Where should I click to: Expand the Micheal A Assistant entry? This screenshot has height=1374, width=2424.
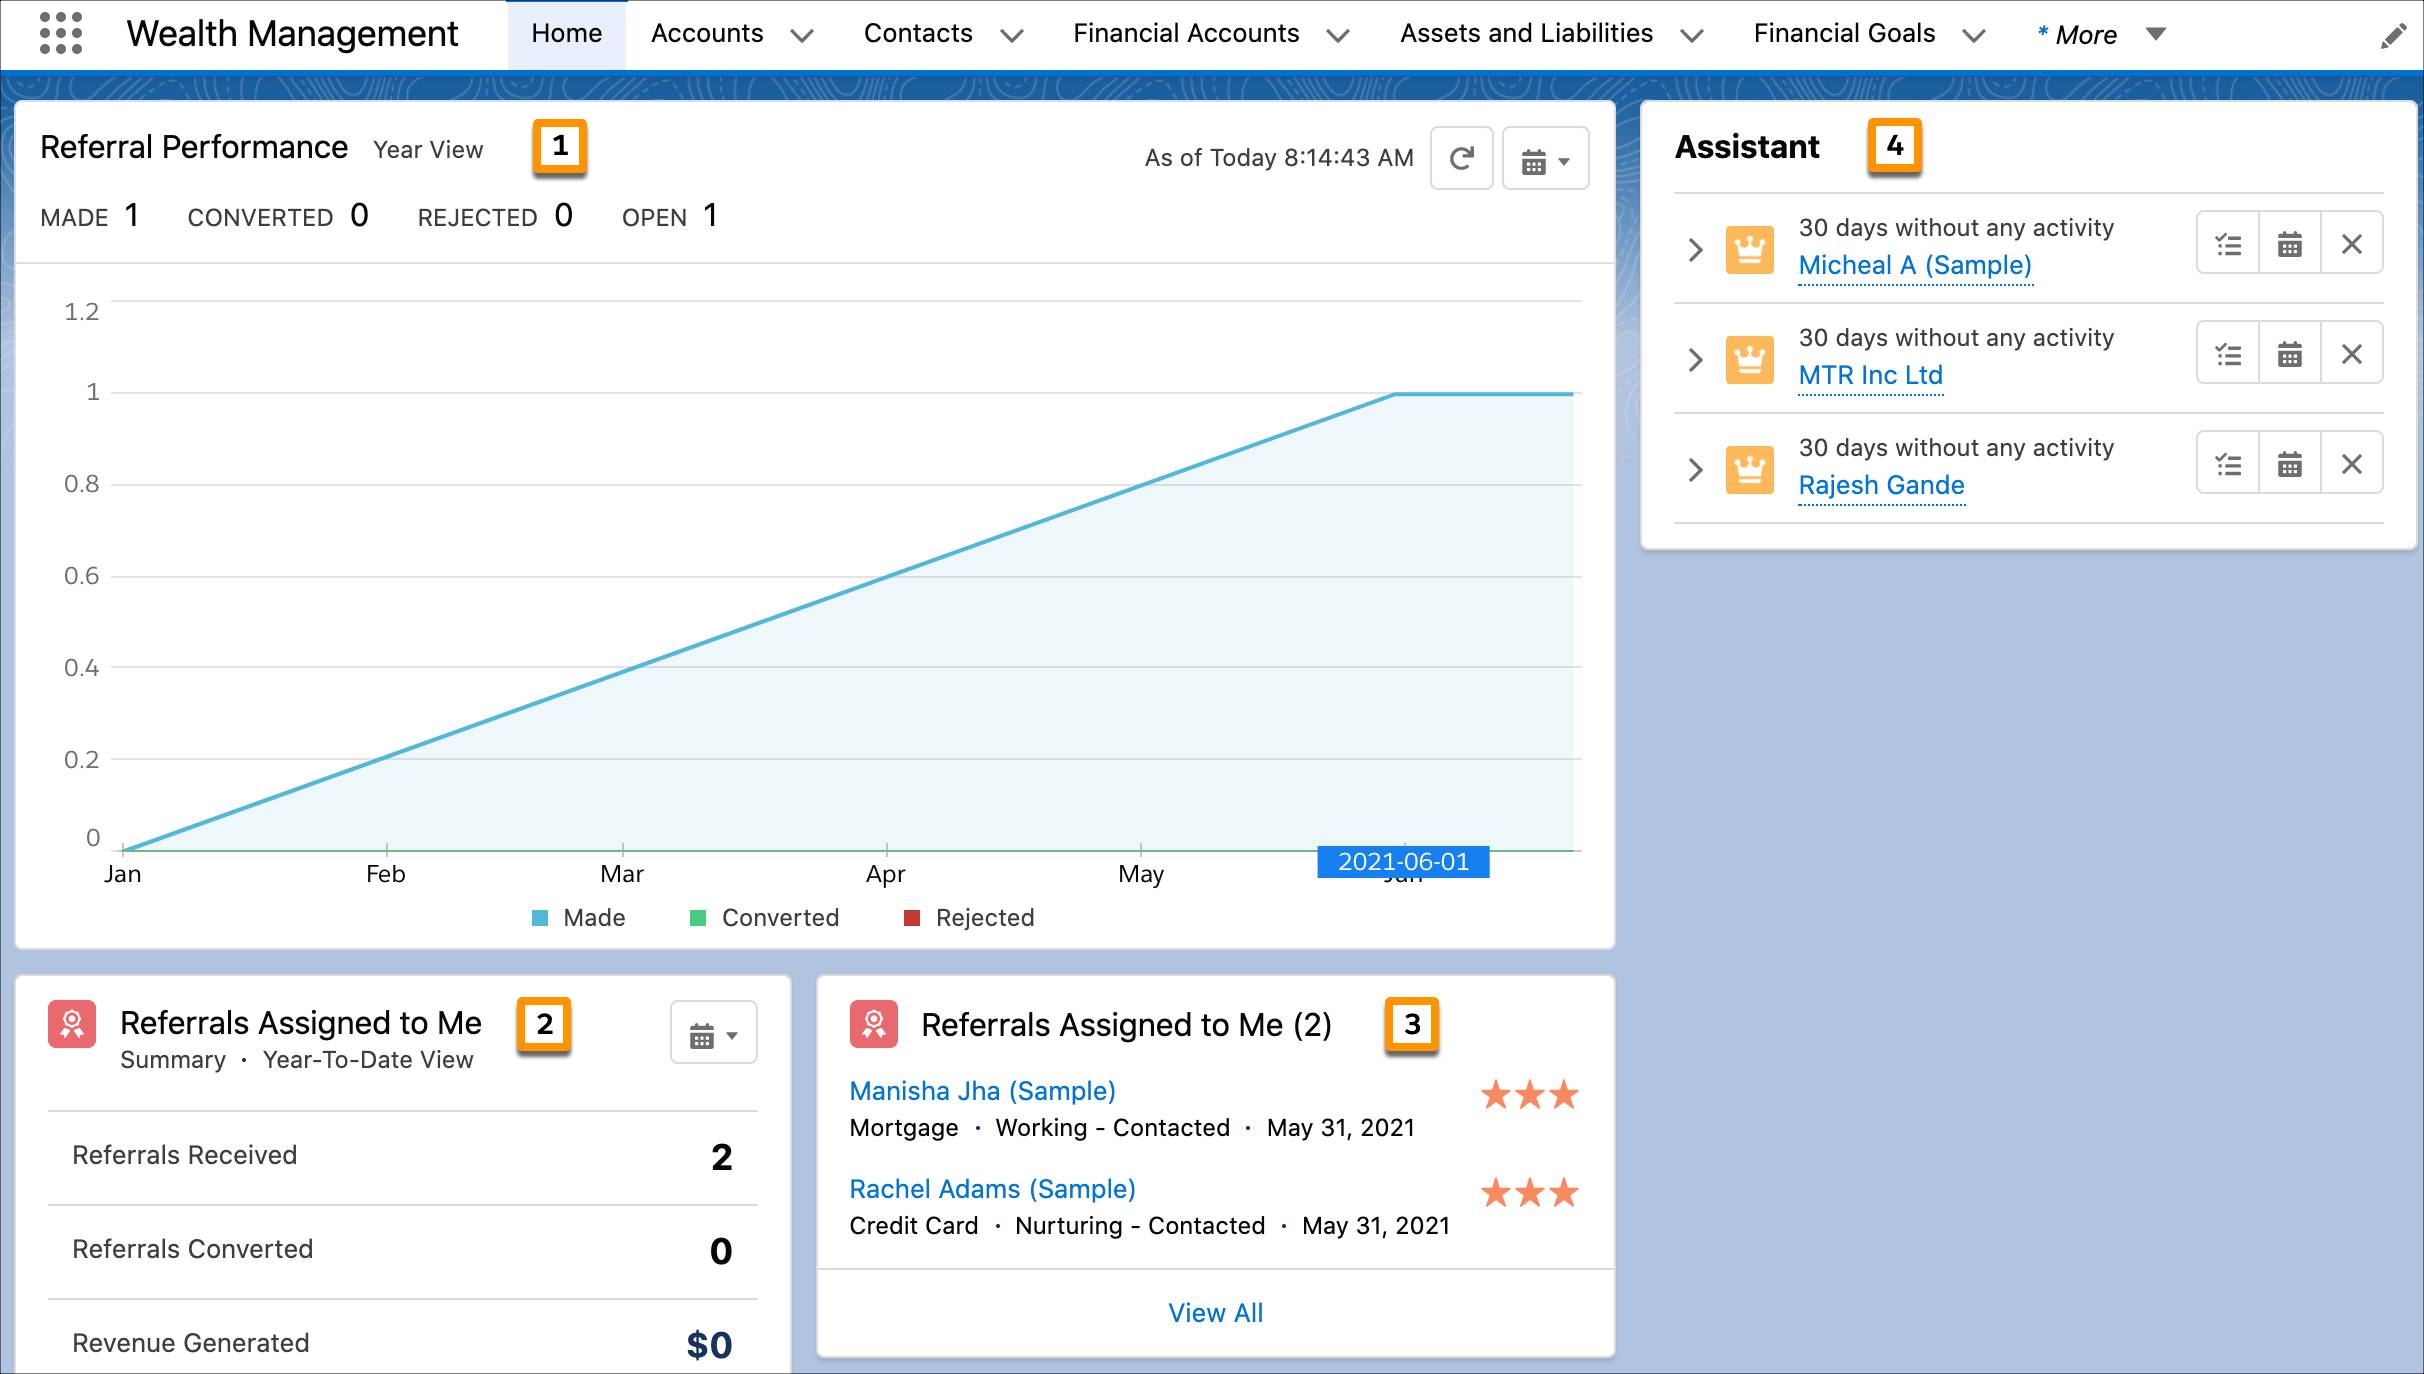[x=1695, y=246]
